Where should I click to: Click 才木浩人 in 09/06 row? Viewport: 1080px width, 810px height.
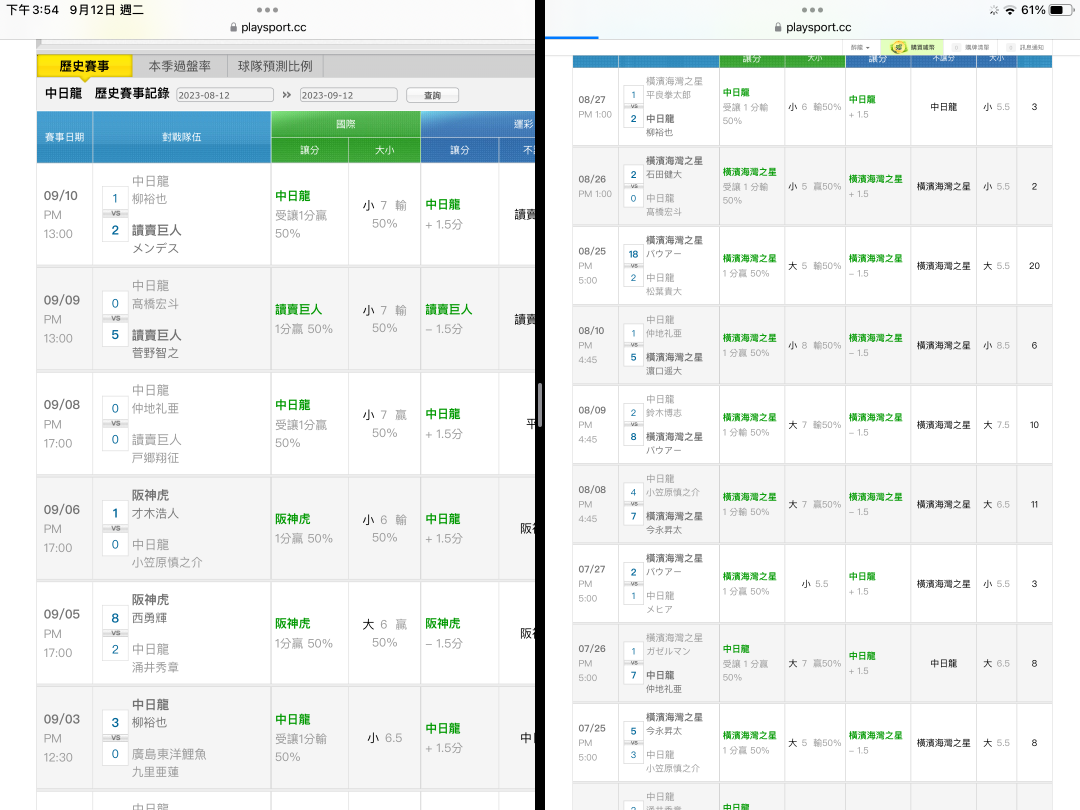155,513
